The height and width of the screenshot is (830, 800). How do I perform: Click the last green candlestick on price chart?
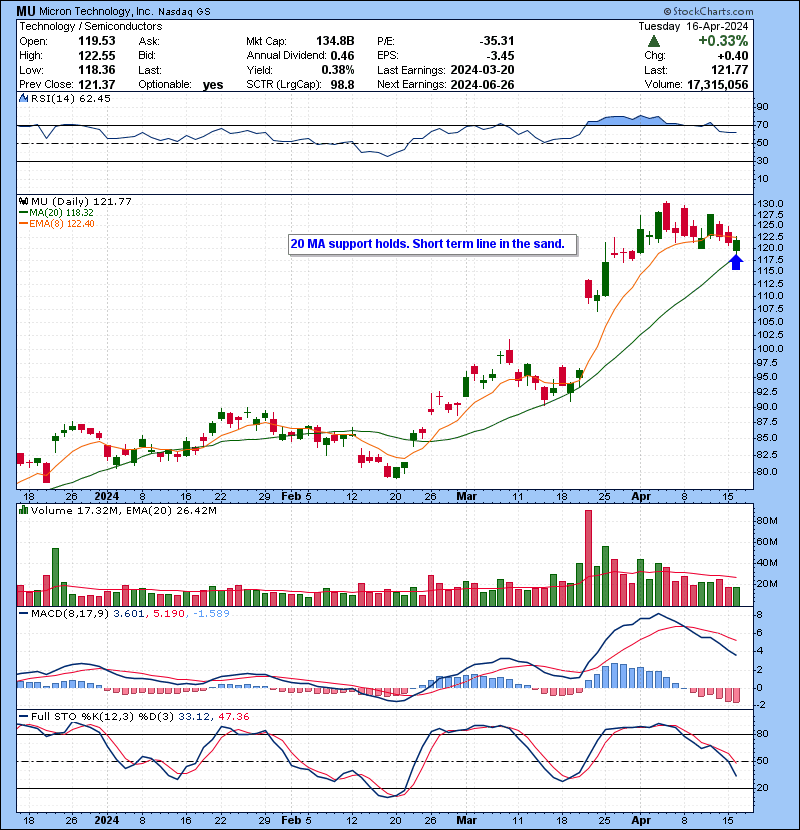coord(736,246)
